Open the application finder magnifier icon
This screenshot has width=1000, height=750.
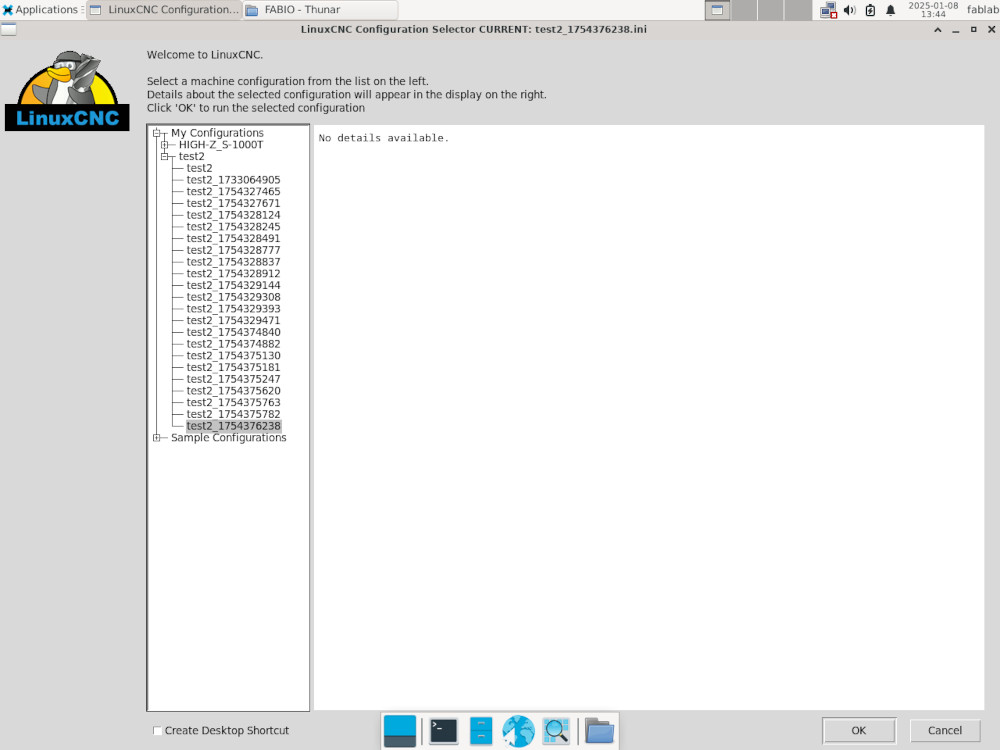click(x=556, y=731)
